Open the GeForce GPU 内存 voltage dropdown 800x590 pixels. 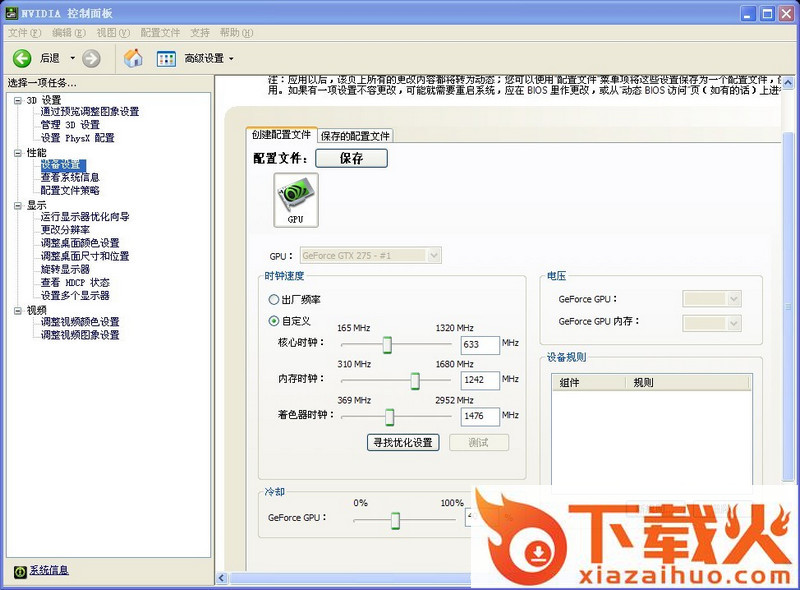point(734,323)
